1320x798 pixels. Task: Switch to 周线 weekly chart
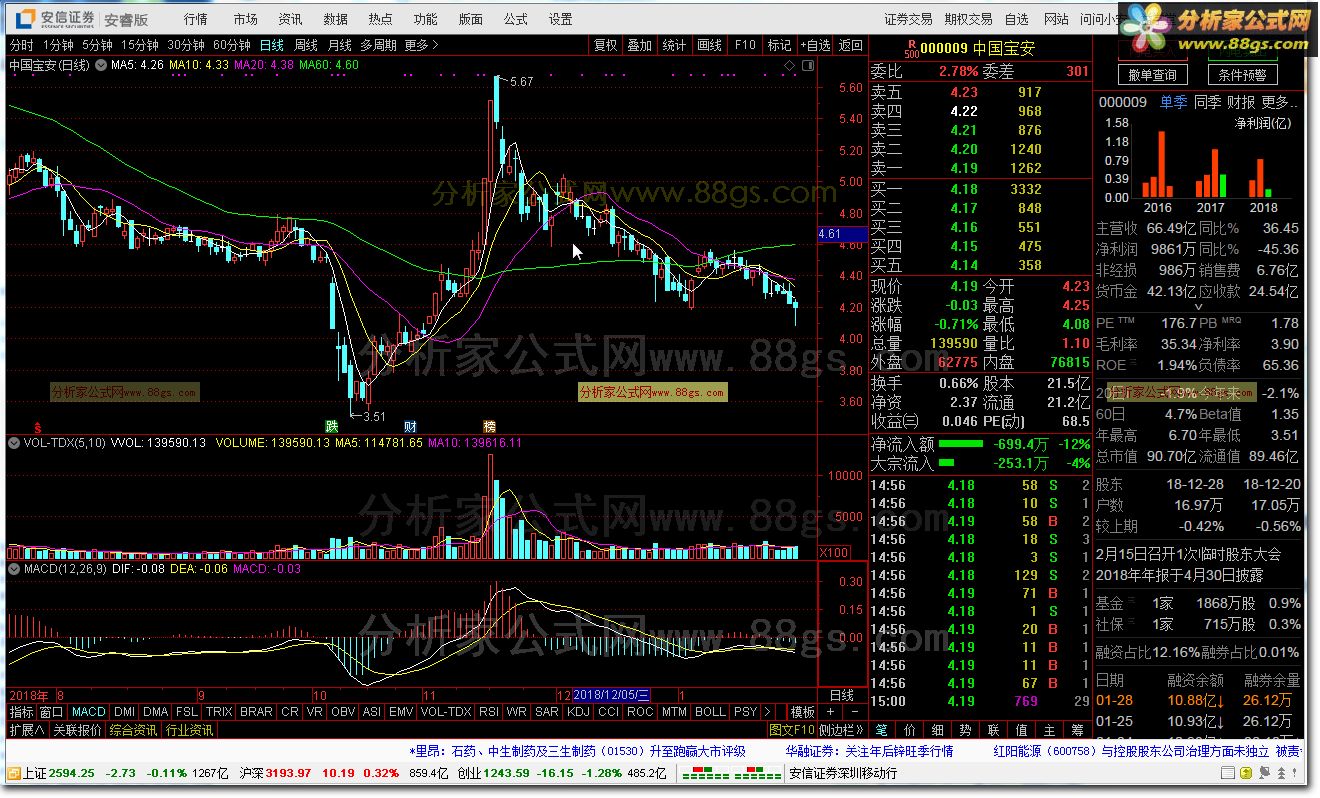tap(306, 45)
